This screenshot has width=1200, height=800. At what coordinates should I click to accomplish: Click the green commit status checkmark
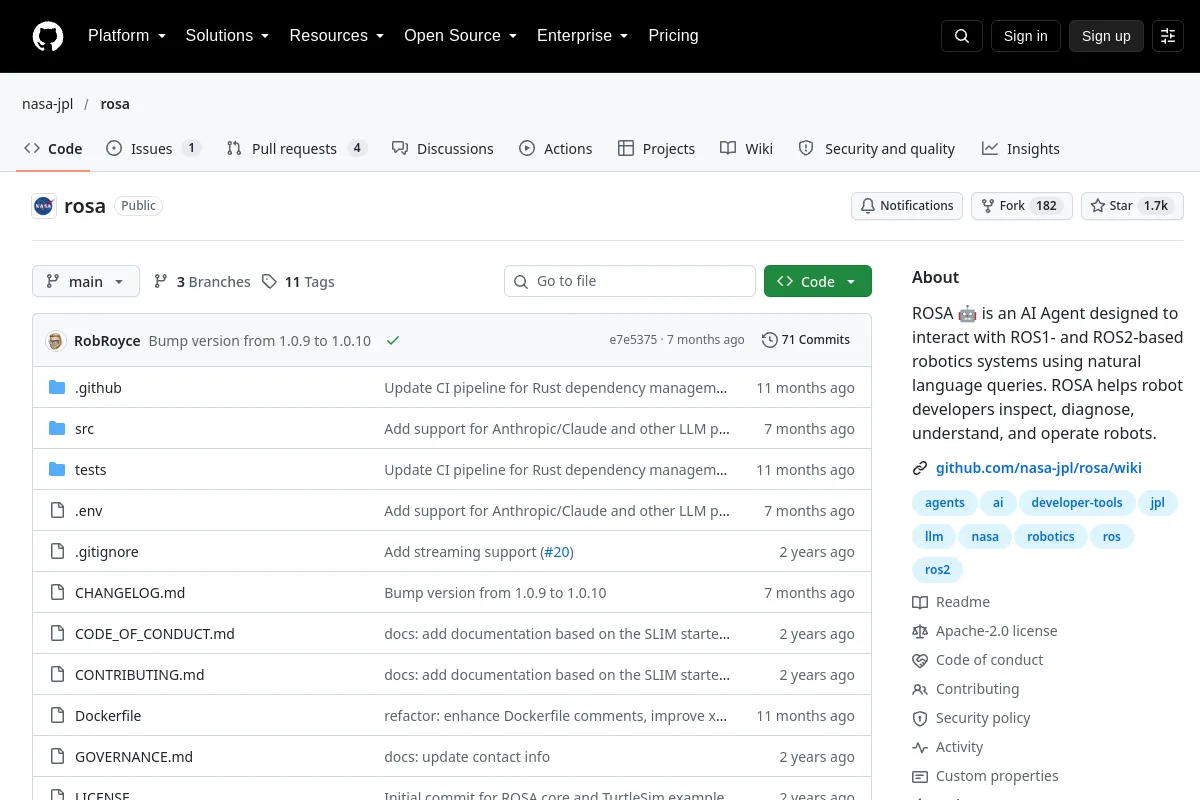(393, 340)
